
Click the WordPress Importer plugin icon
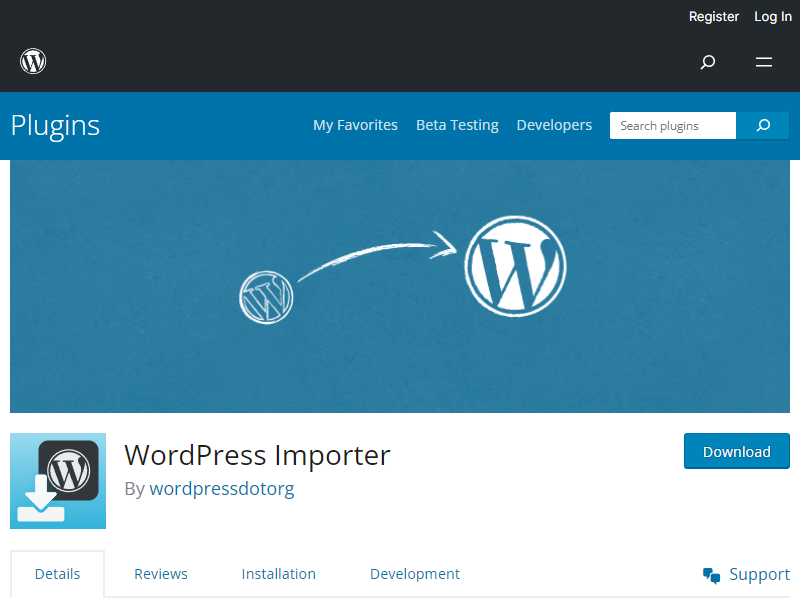[58, 481]
